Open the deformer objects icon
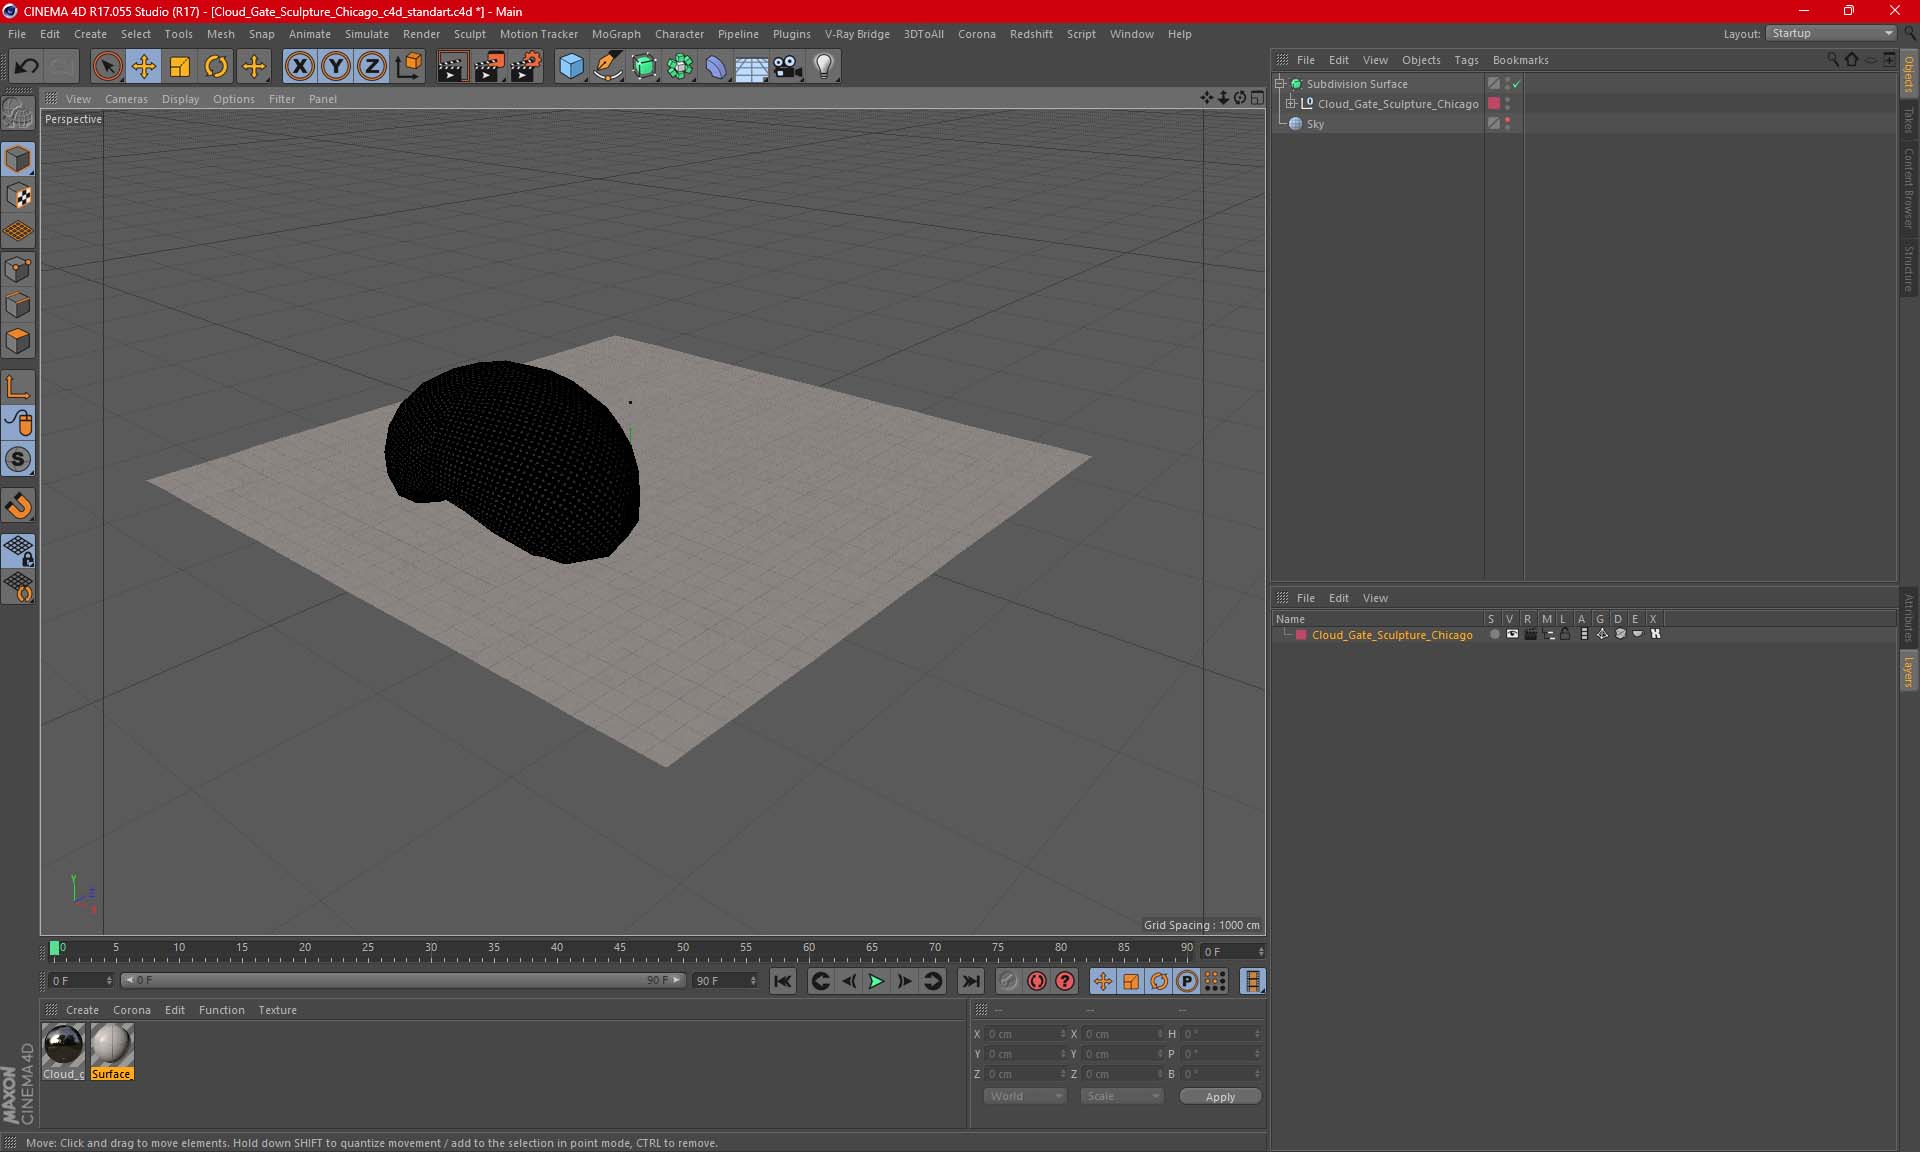The image size is (1920, 1152). tap(716, 67)
